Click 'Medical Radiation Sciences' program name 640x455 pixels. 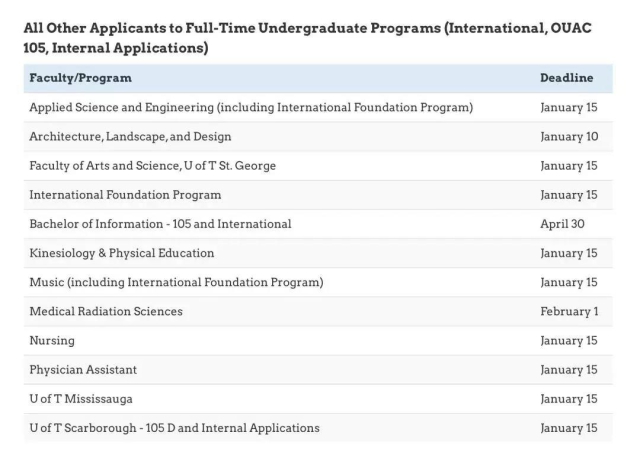point(106,311)
